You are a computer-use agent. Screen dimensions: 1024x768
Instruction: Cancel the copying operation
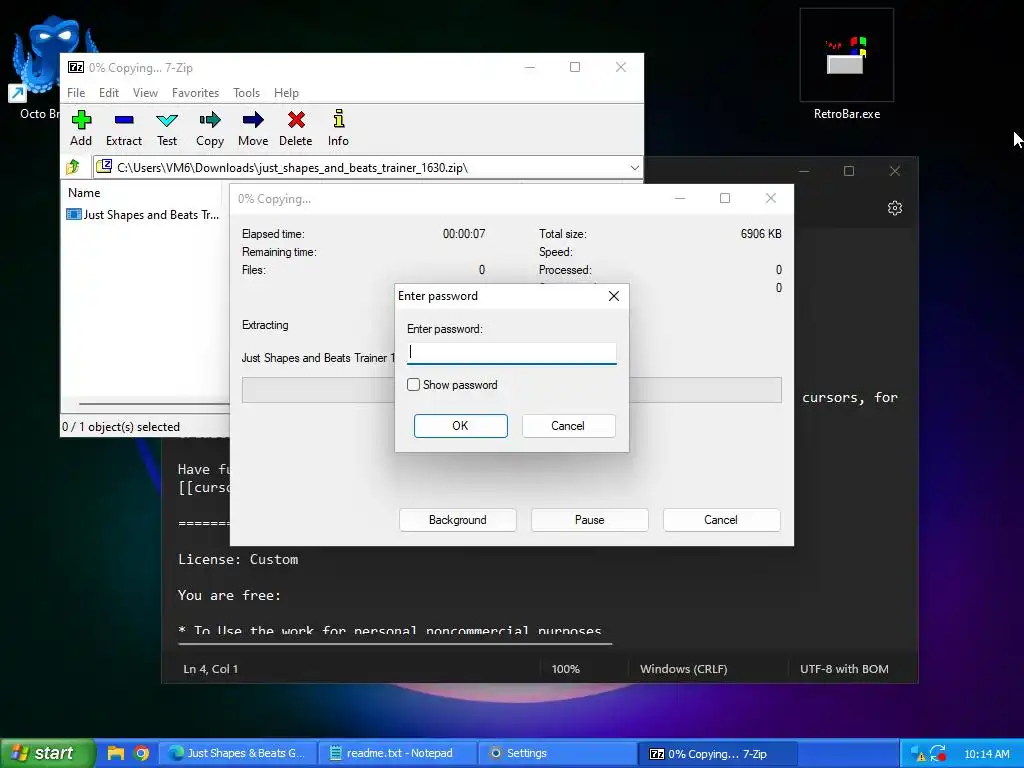[721, 520]
